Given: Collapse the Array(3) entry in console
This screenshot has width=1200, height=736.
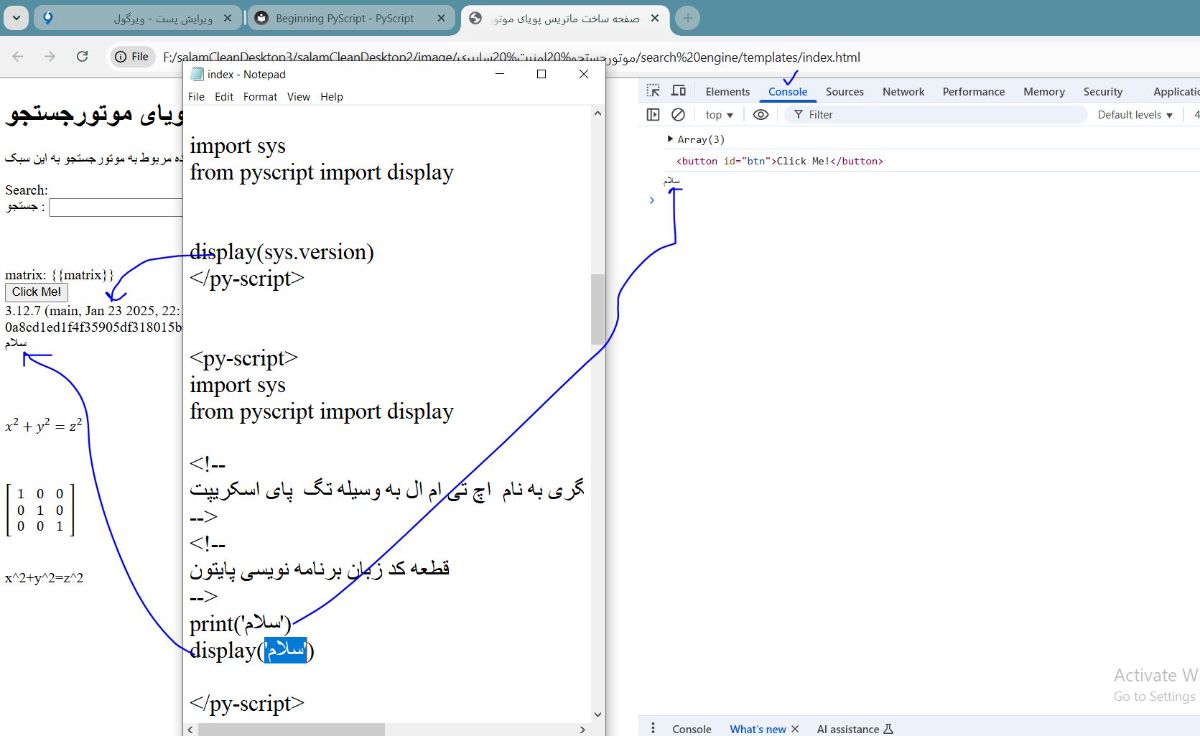Looking at the screenshot, I should tap(670, 139).
